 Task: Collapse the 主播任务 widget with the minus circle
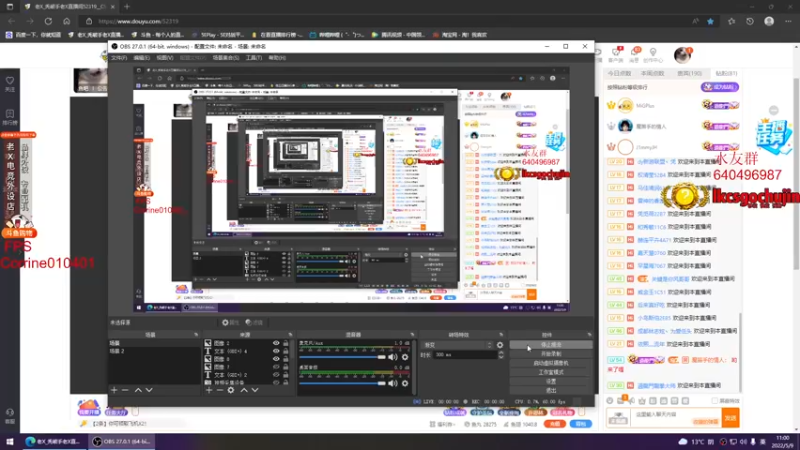coord(774,110)
